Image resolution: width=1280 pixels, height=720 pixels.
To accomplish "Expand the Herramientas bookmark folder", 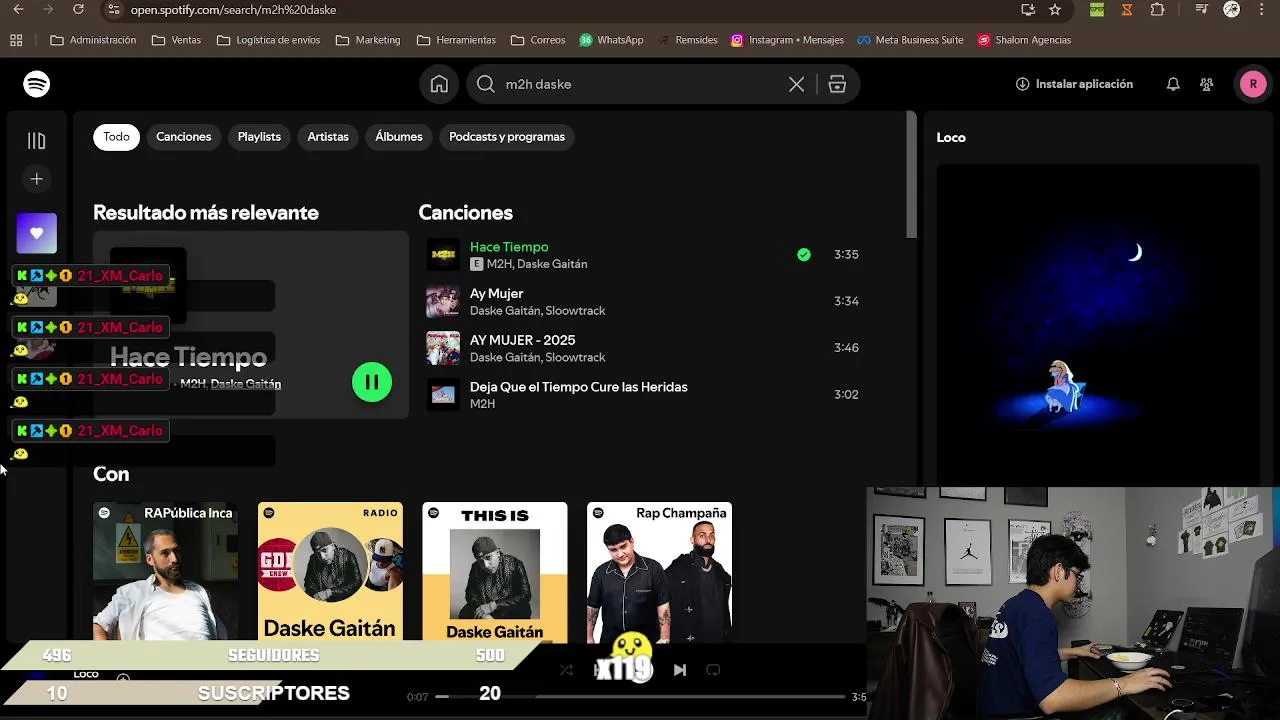I will [x=456, y=40].
